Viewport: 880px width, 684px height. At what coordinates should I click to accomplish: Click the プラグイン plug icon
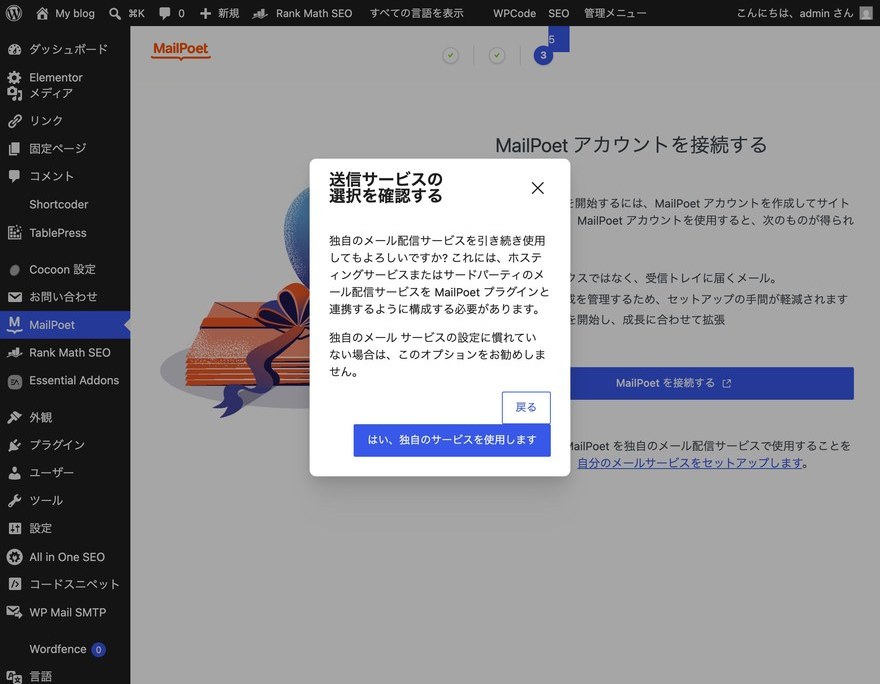point(15,445)
